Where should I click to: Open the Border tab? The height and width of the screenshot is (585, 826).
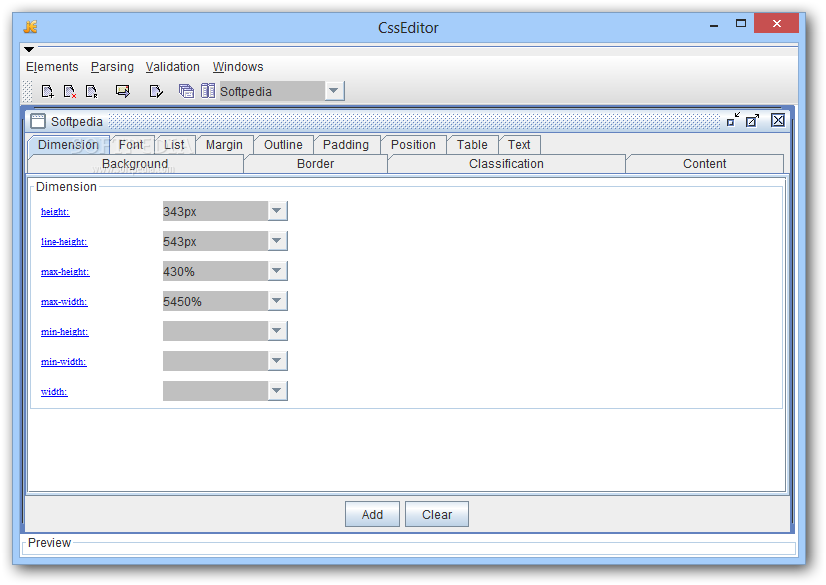tap(316, 164)
